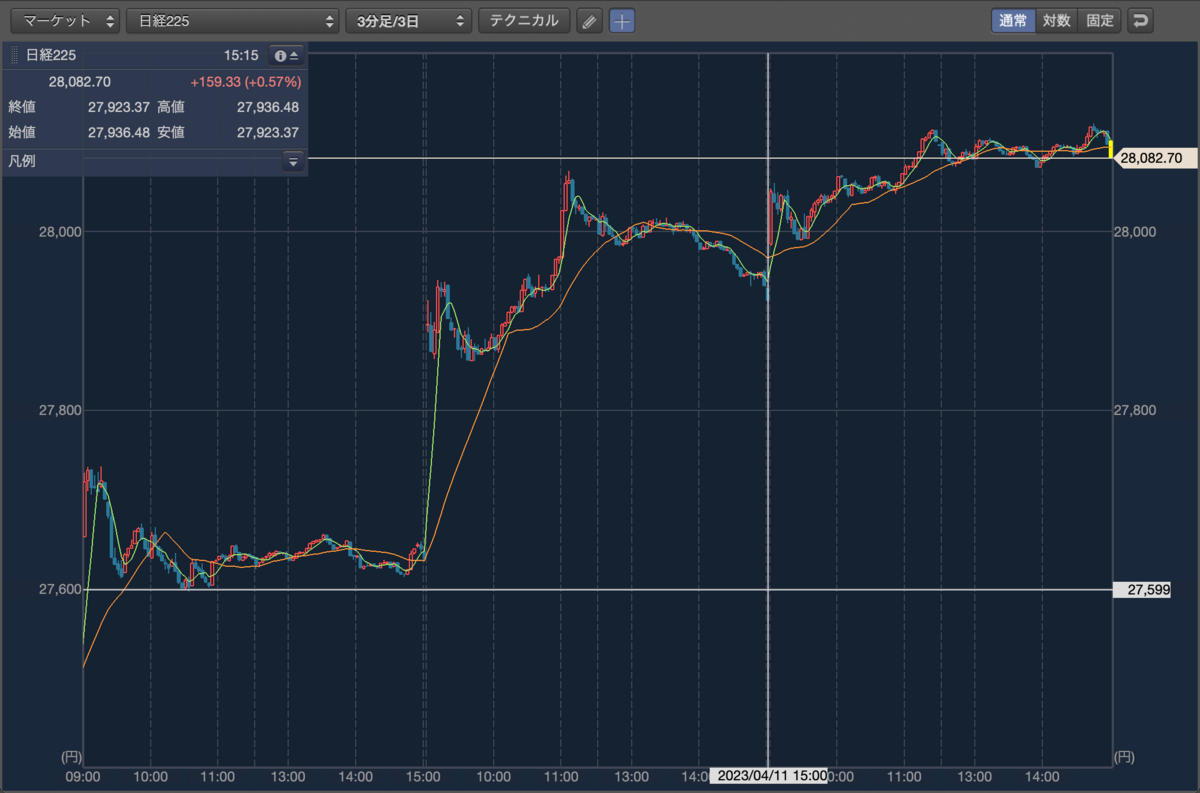Click the 高値 value 27,936.48

click(x=267, y=107)
